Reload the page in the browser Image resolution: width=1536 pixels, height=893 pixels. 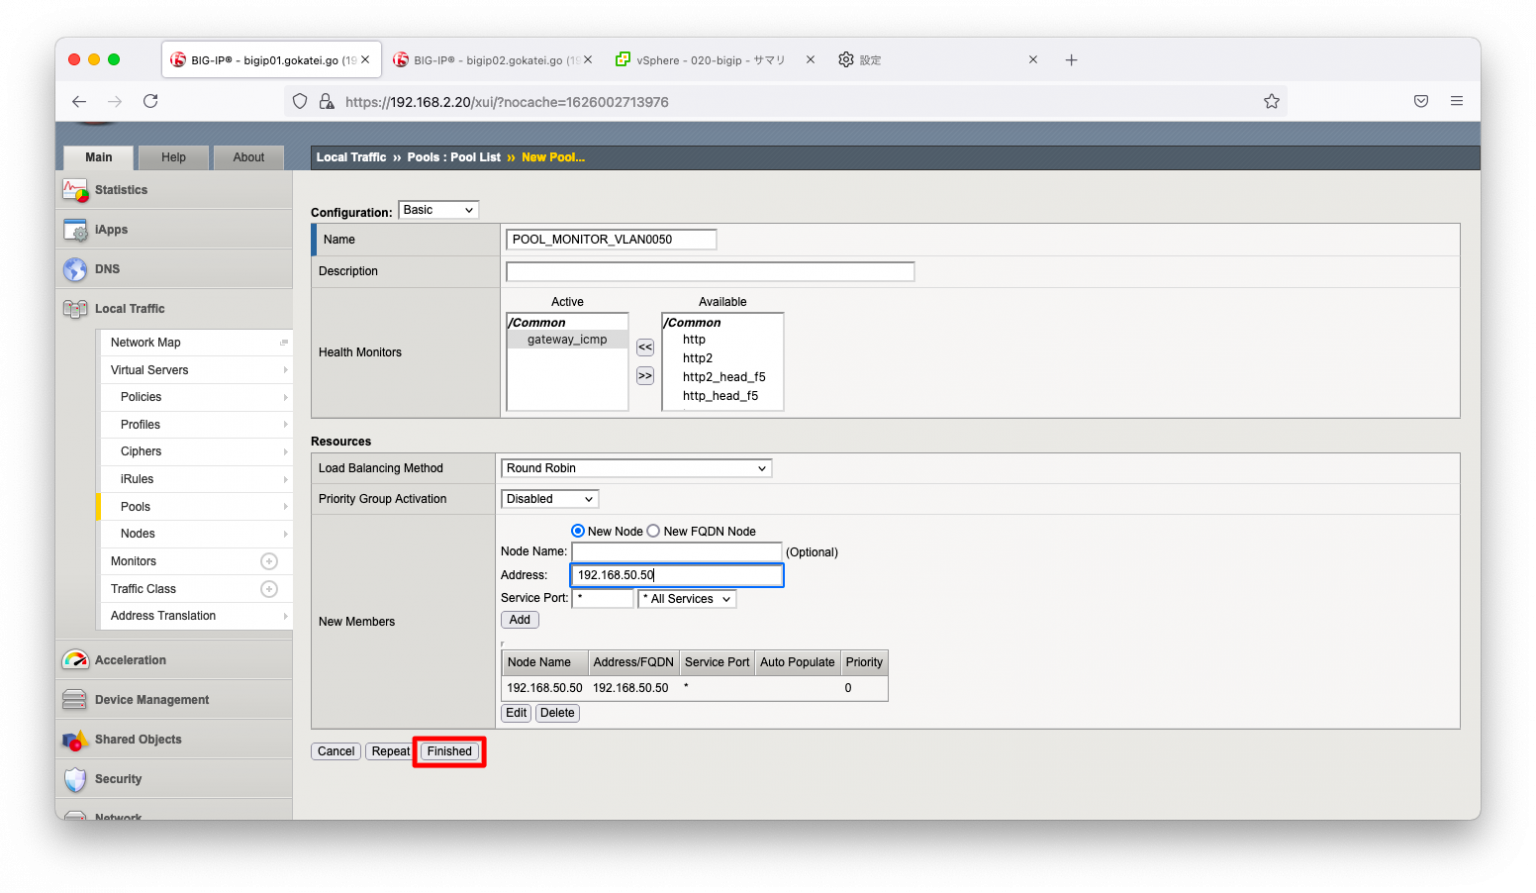click(x=151, y=101)
